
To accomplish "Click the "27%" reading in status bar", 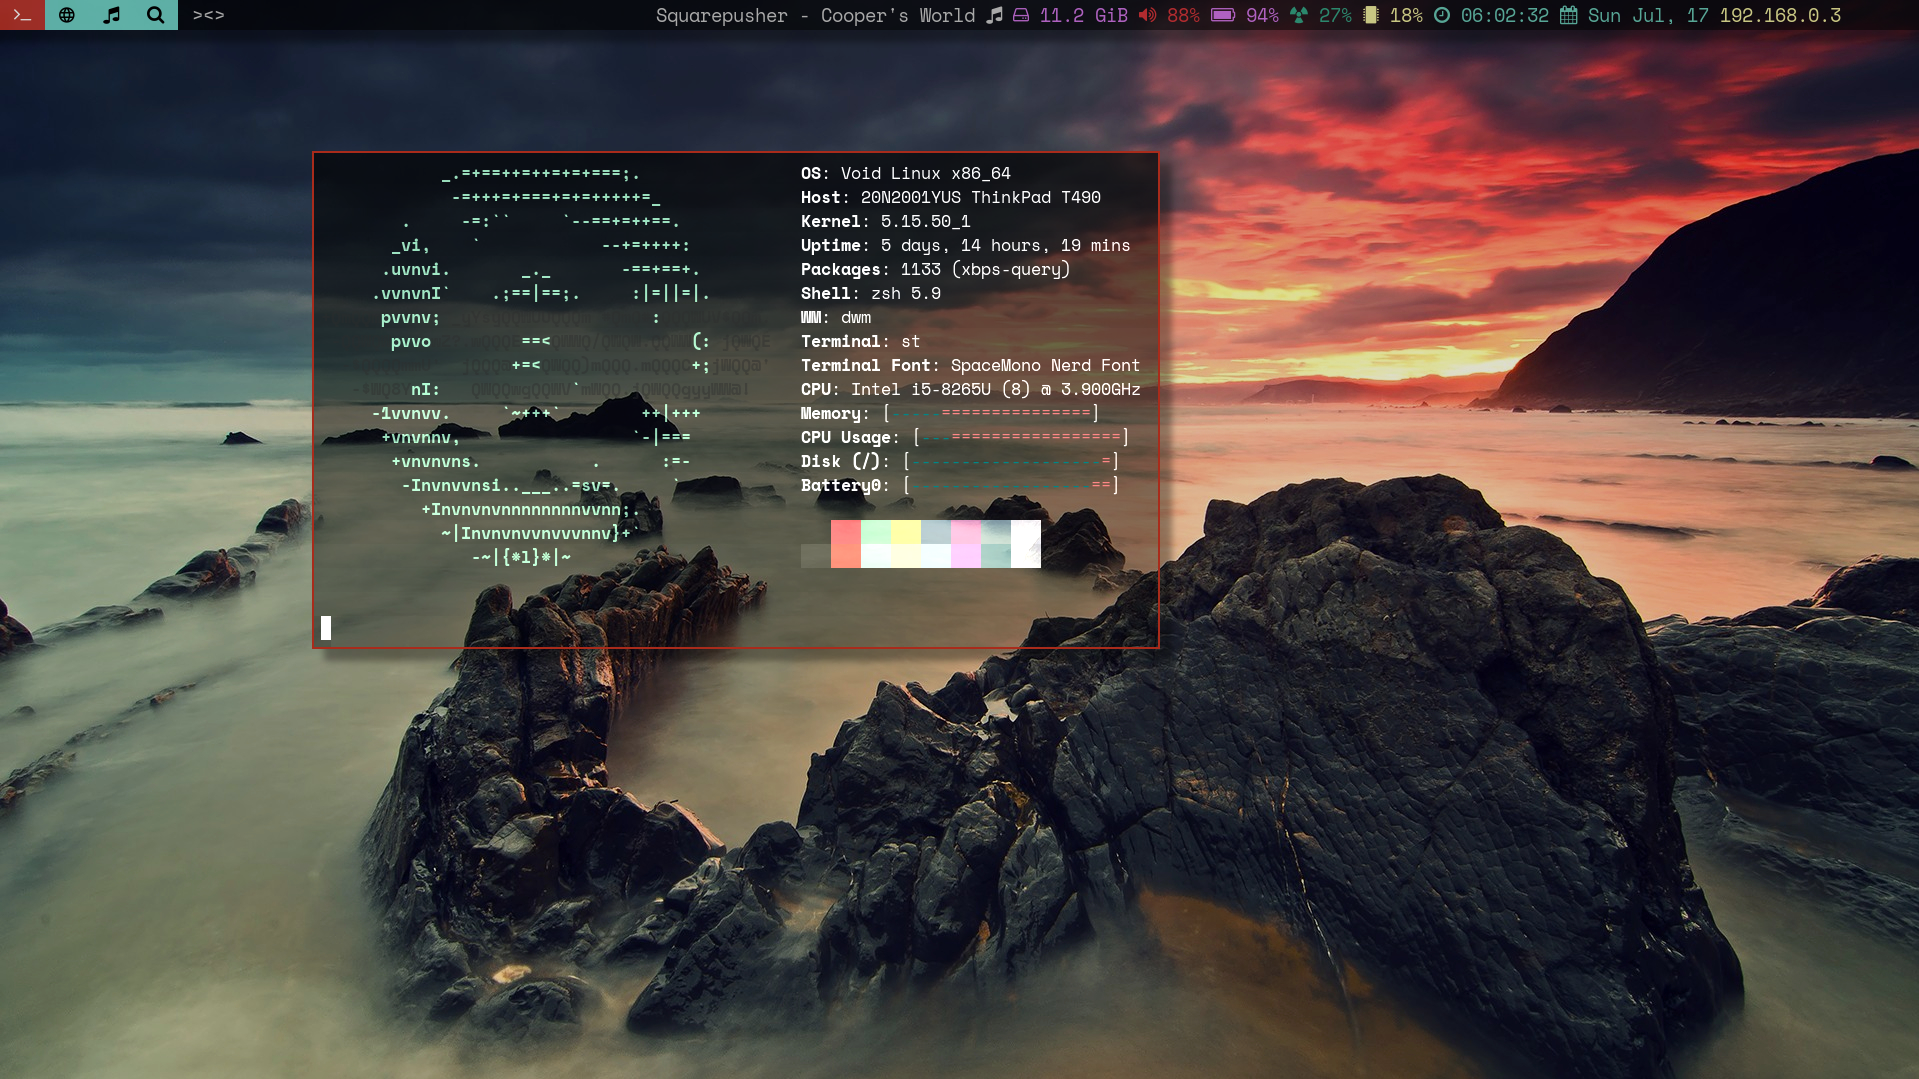I will pyautogui.click(x=1335, y=15).
